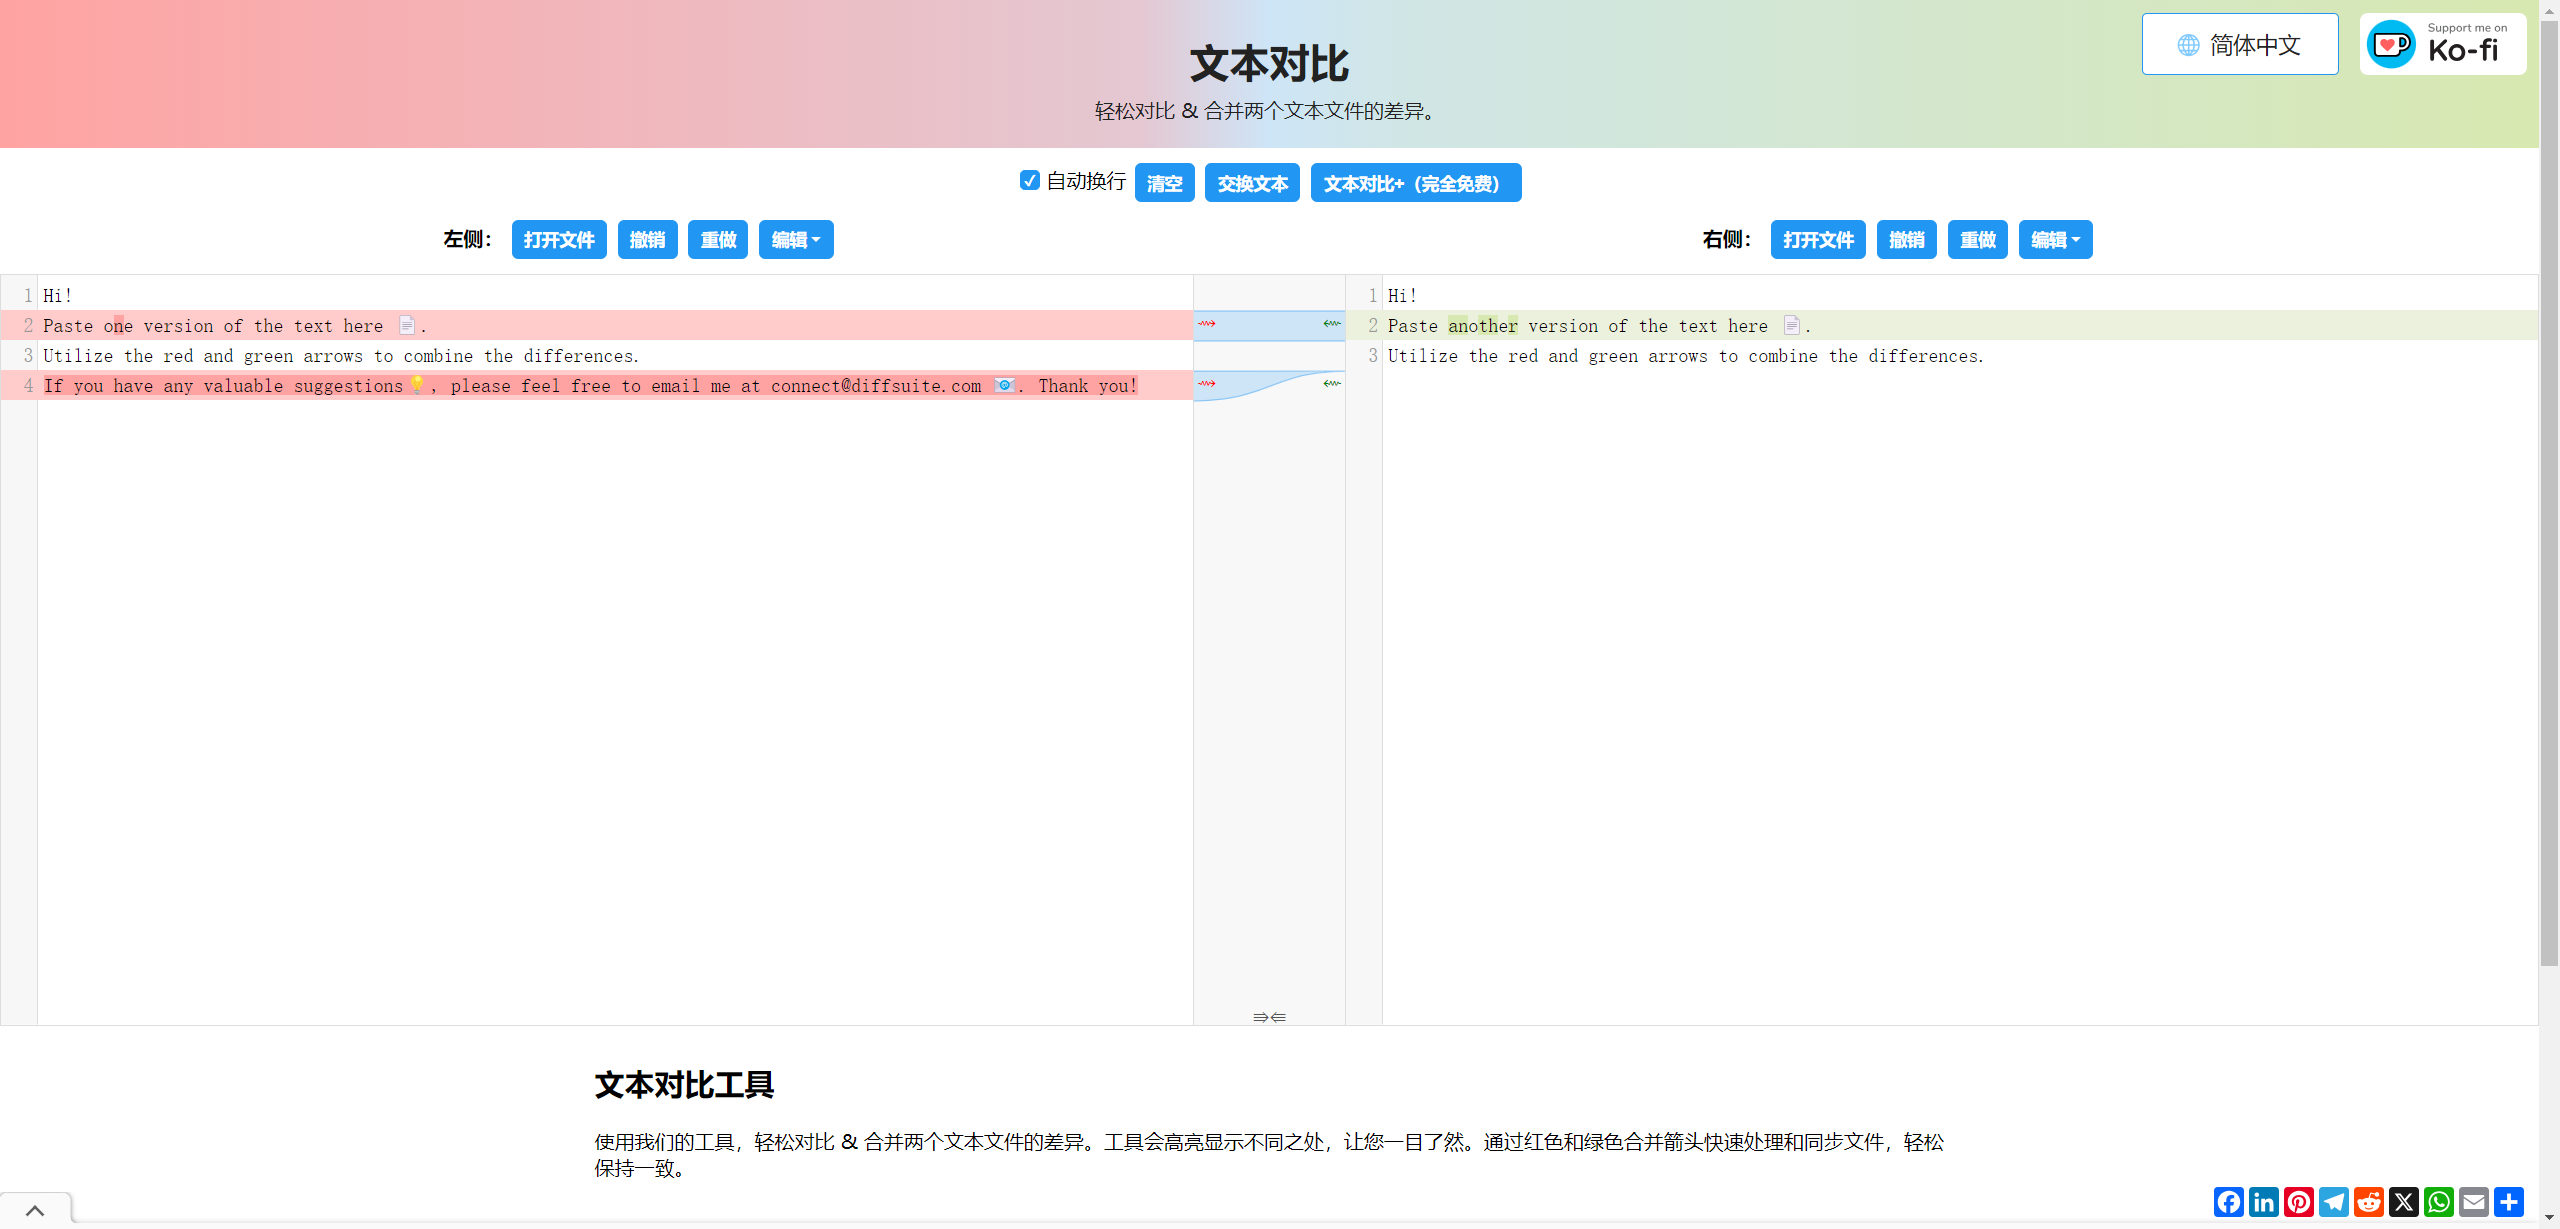
Task: Clear both texts with the 清空 button
Action: (1163, 183)
